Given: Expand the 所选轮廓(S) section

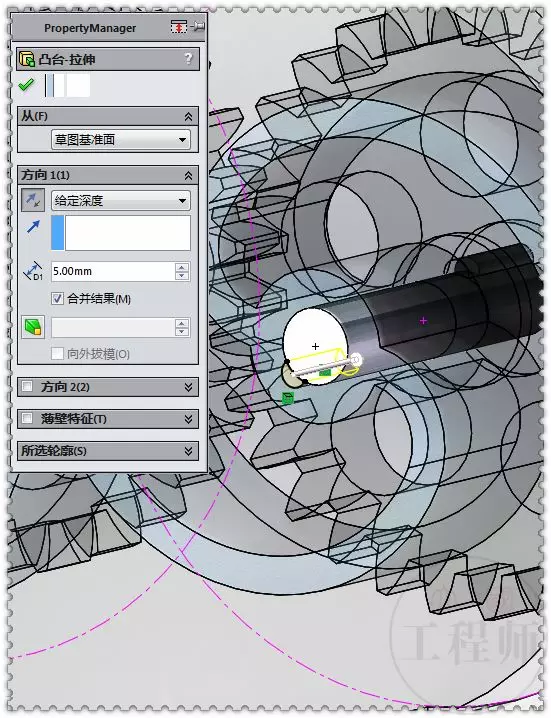Looking at the screenshot, I should point(188,451).
